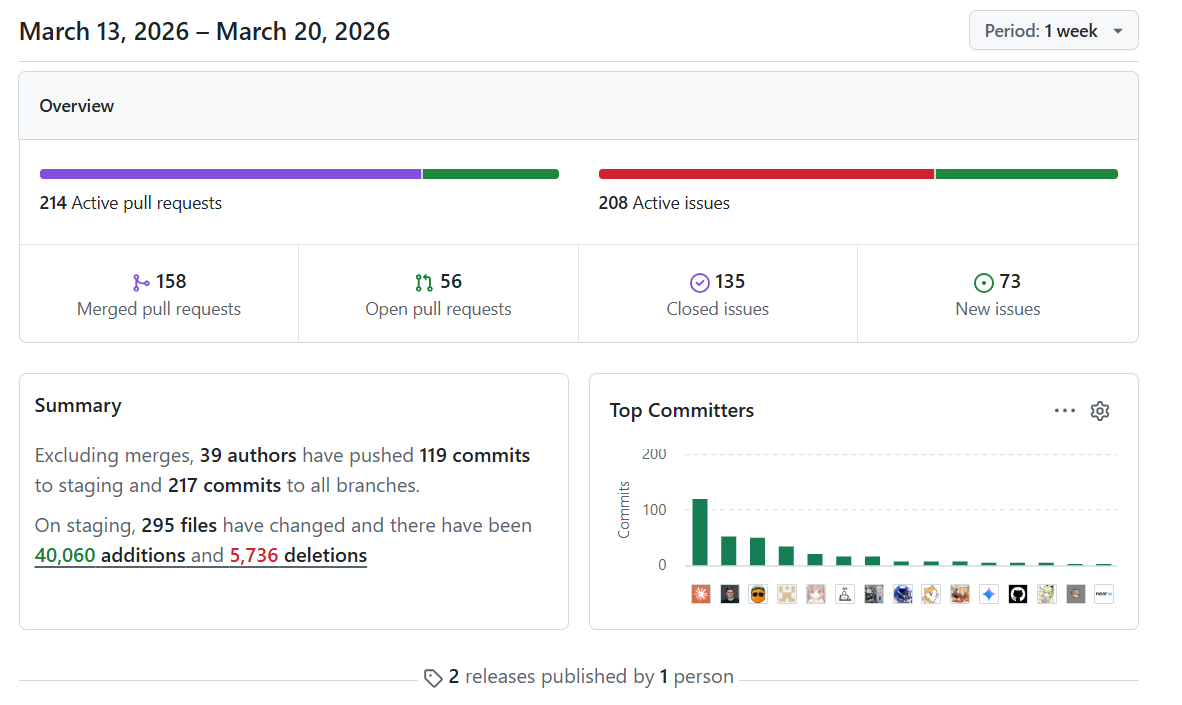Click the orange starburst committer avatar

click(701, 594)
